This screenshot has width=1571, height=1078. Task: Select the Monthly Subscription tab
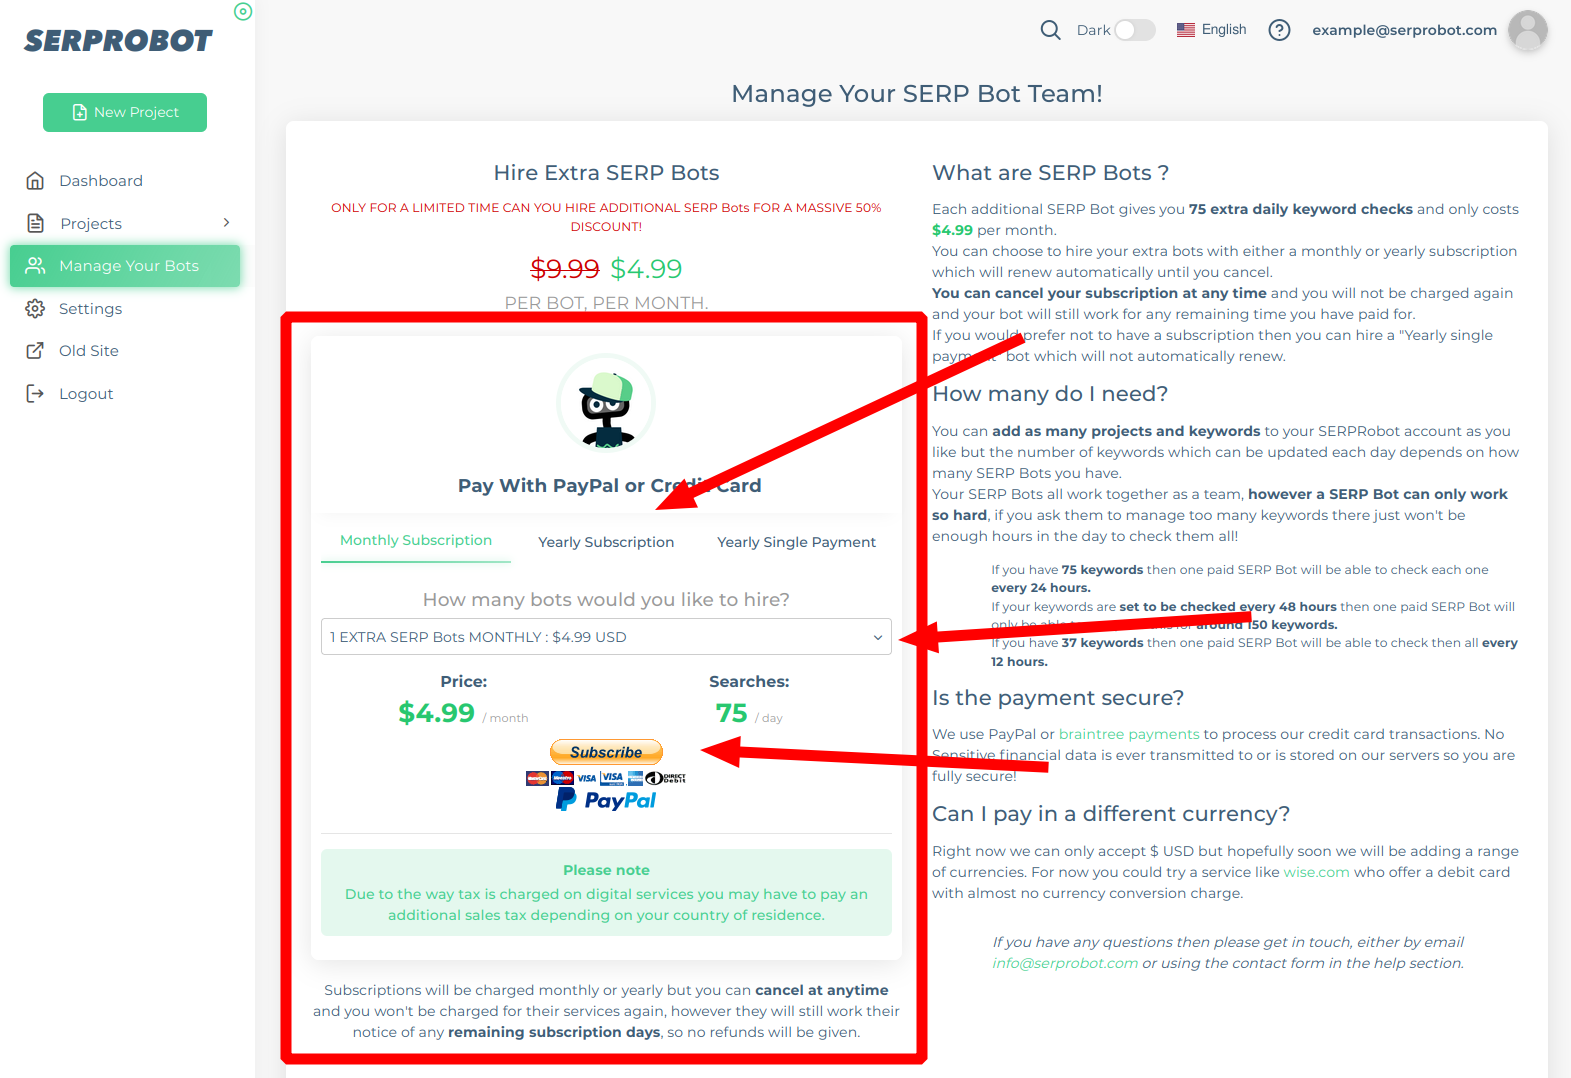click(416, 541)
